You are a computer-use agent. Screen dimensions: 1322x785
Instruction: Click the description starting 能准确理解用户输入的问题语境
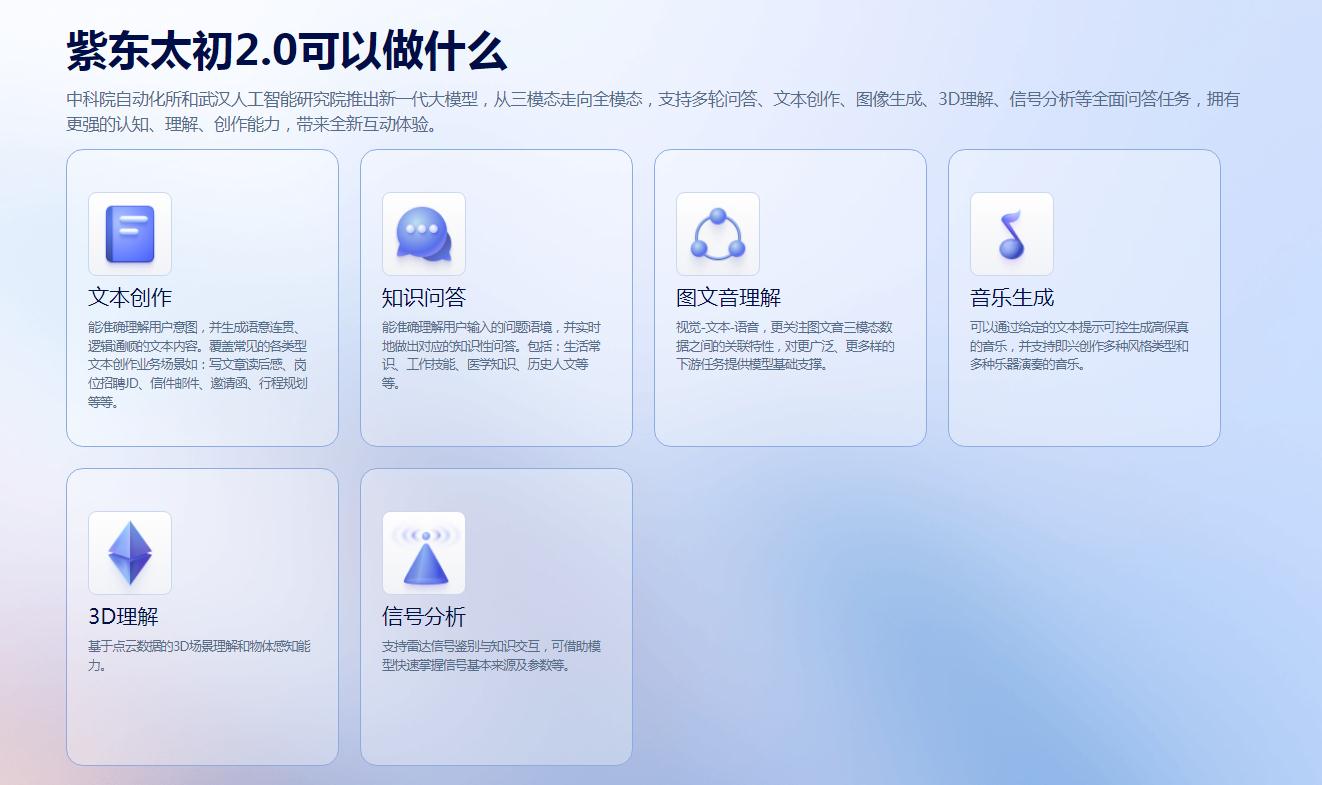[x=492, y=355]
